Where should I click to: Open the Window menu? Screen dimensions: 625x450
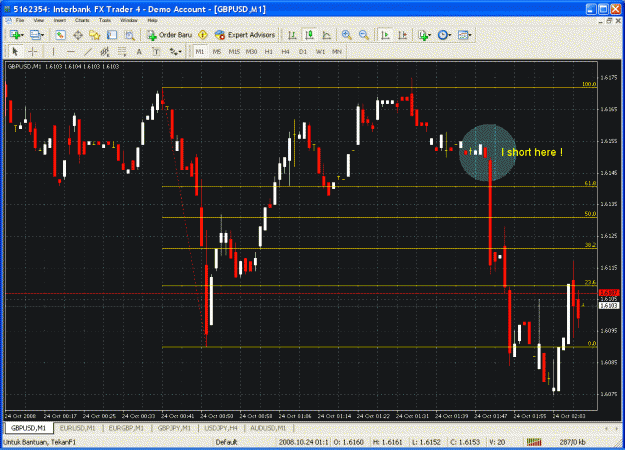[x=129, y=20]
